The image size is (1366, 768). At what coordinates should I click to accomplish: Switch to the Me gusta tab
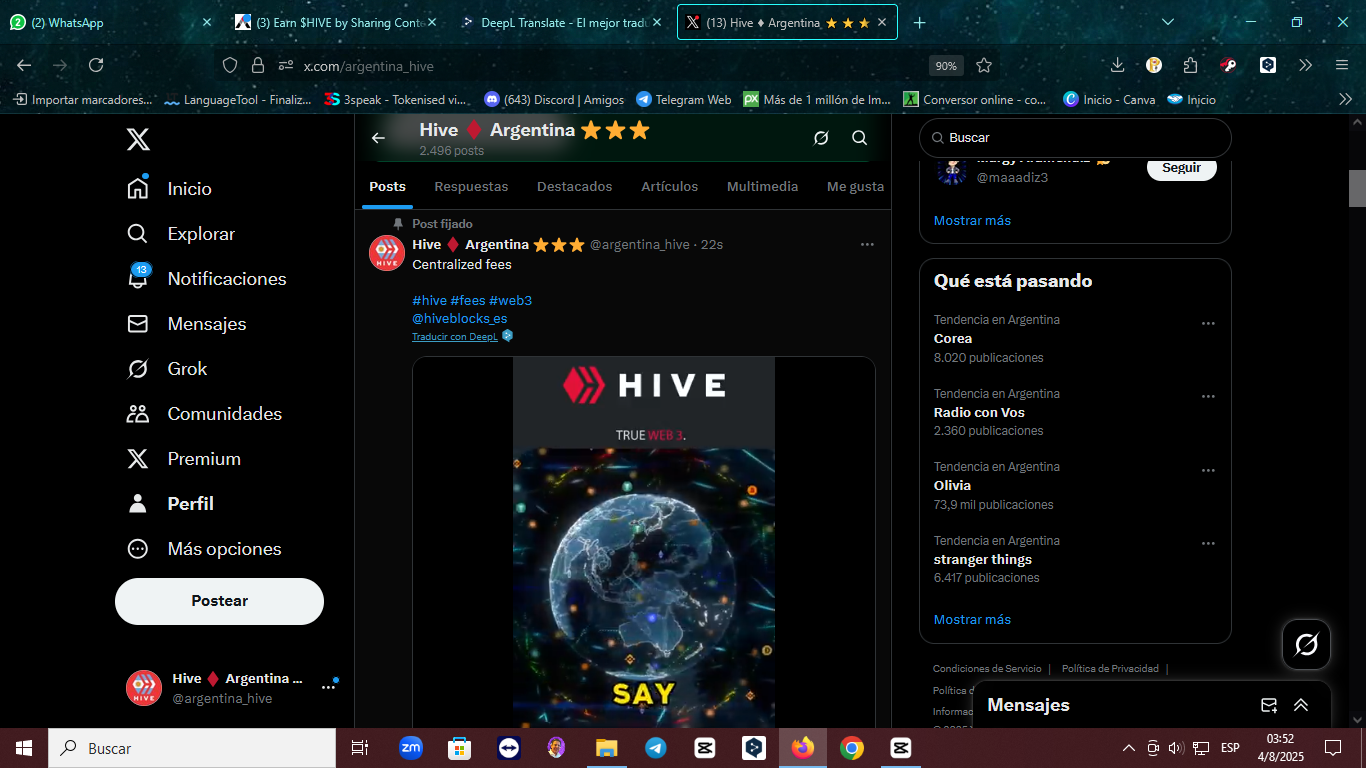point(856,187)
